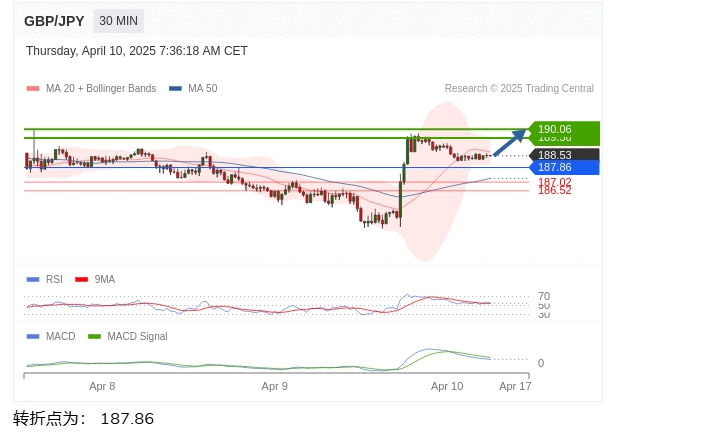Click the 187.02 red support value
Image resolution: width=706 pixels, height=441 pixels.
[x=555, y=182]
